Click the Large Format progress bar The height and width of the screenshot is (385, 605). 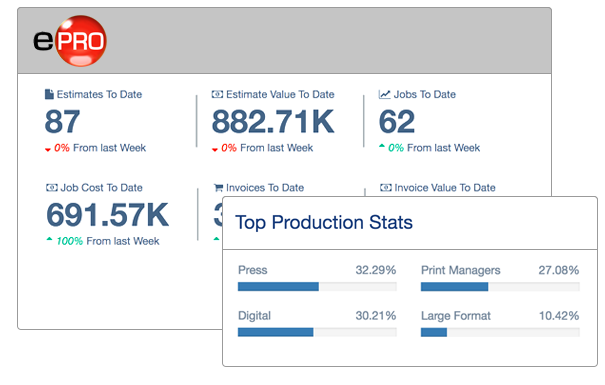point(500,332)
